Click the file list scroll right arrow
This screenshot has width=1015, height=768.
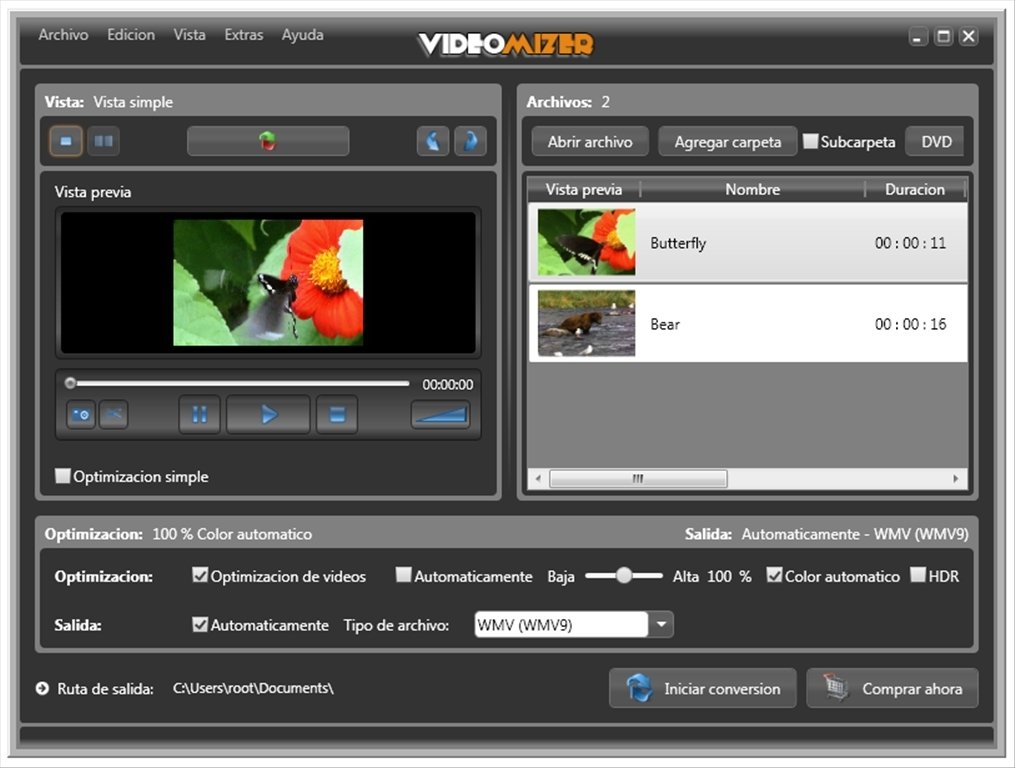coord(955,479)
